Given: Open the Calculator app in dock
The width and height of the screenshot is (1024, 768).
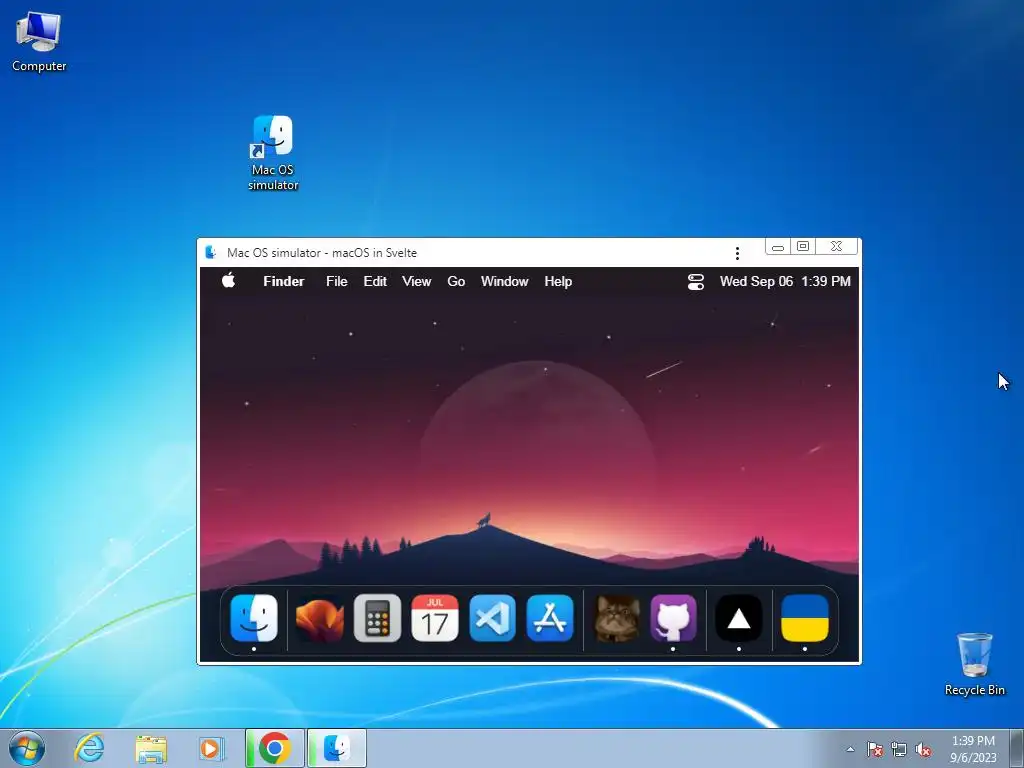Looking at the screenshot, I should coord(377,618).
